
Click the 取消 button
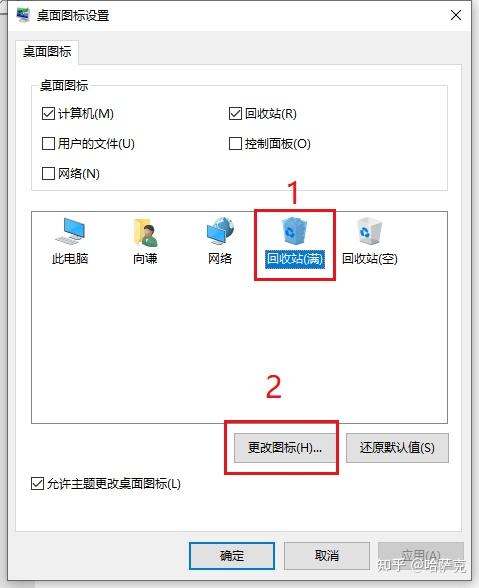[327, 556]
